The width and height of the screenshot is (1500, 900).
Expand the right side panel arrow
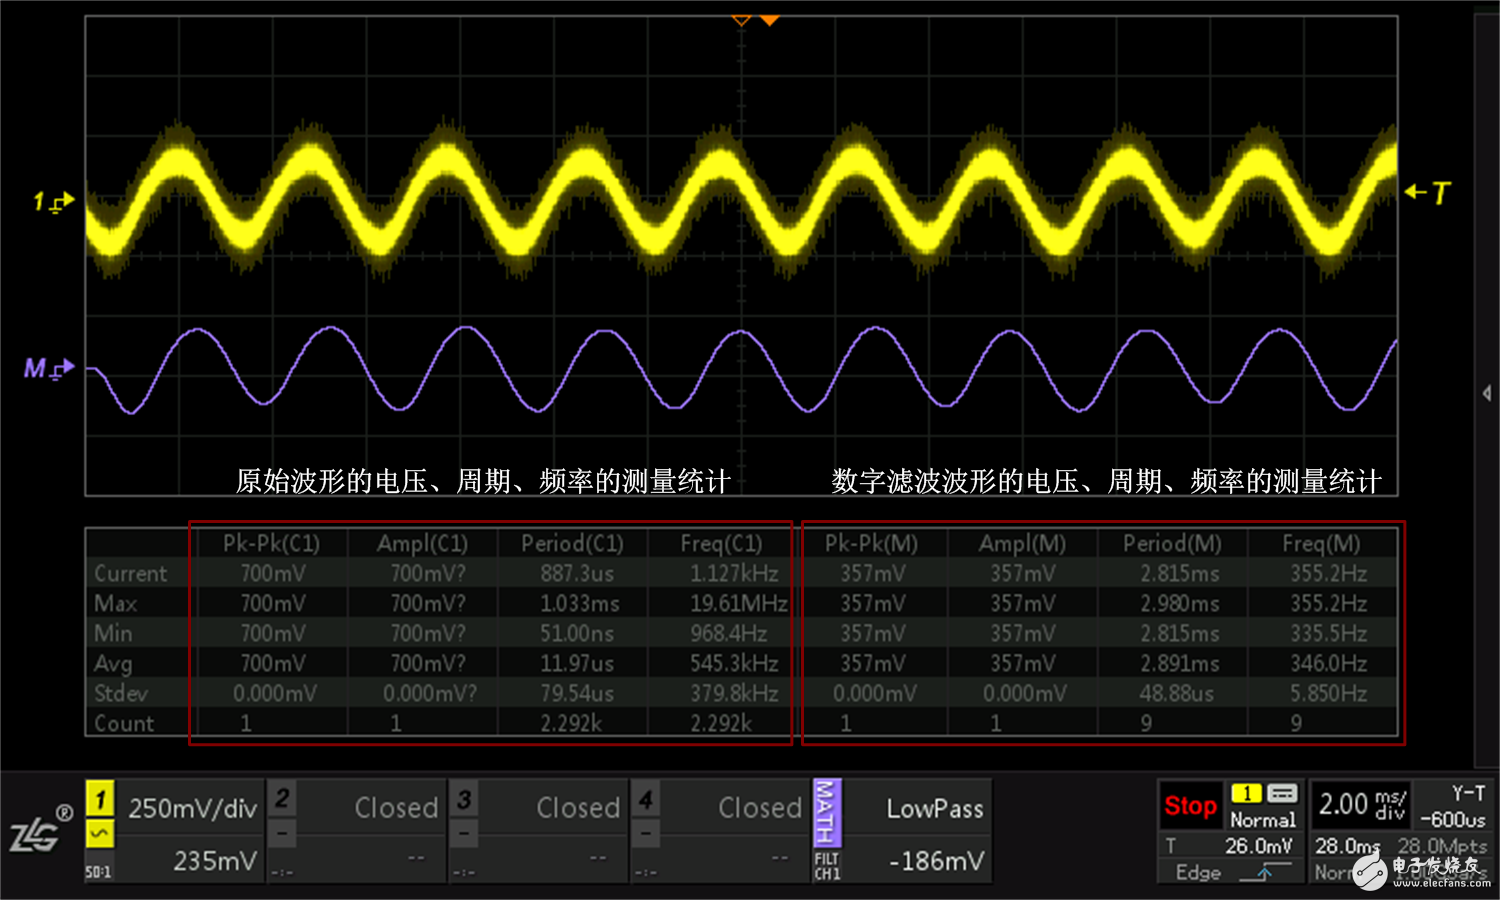pyautogui.click(x=1487, y=394)
